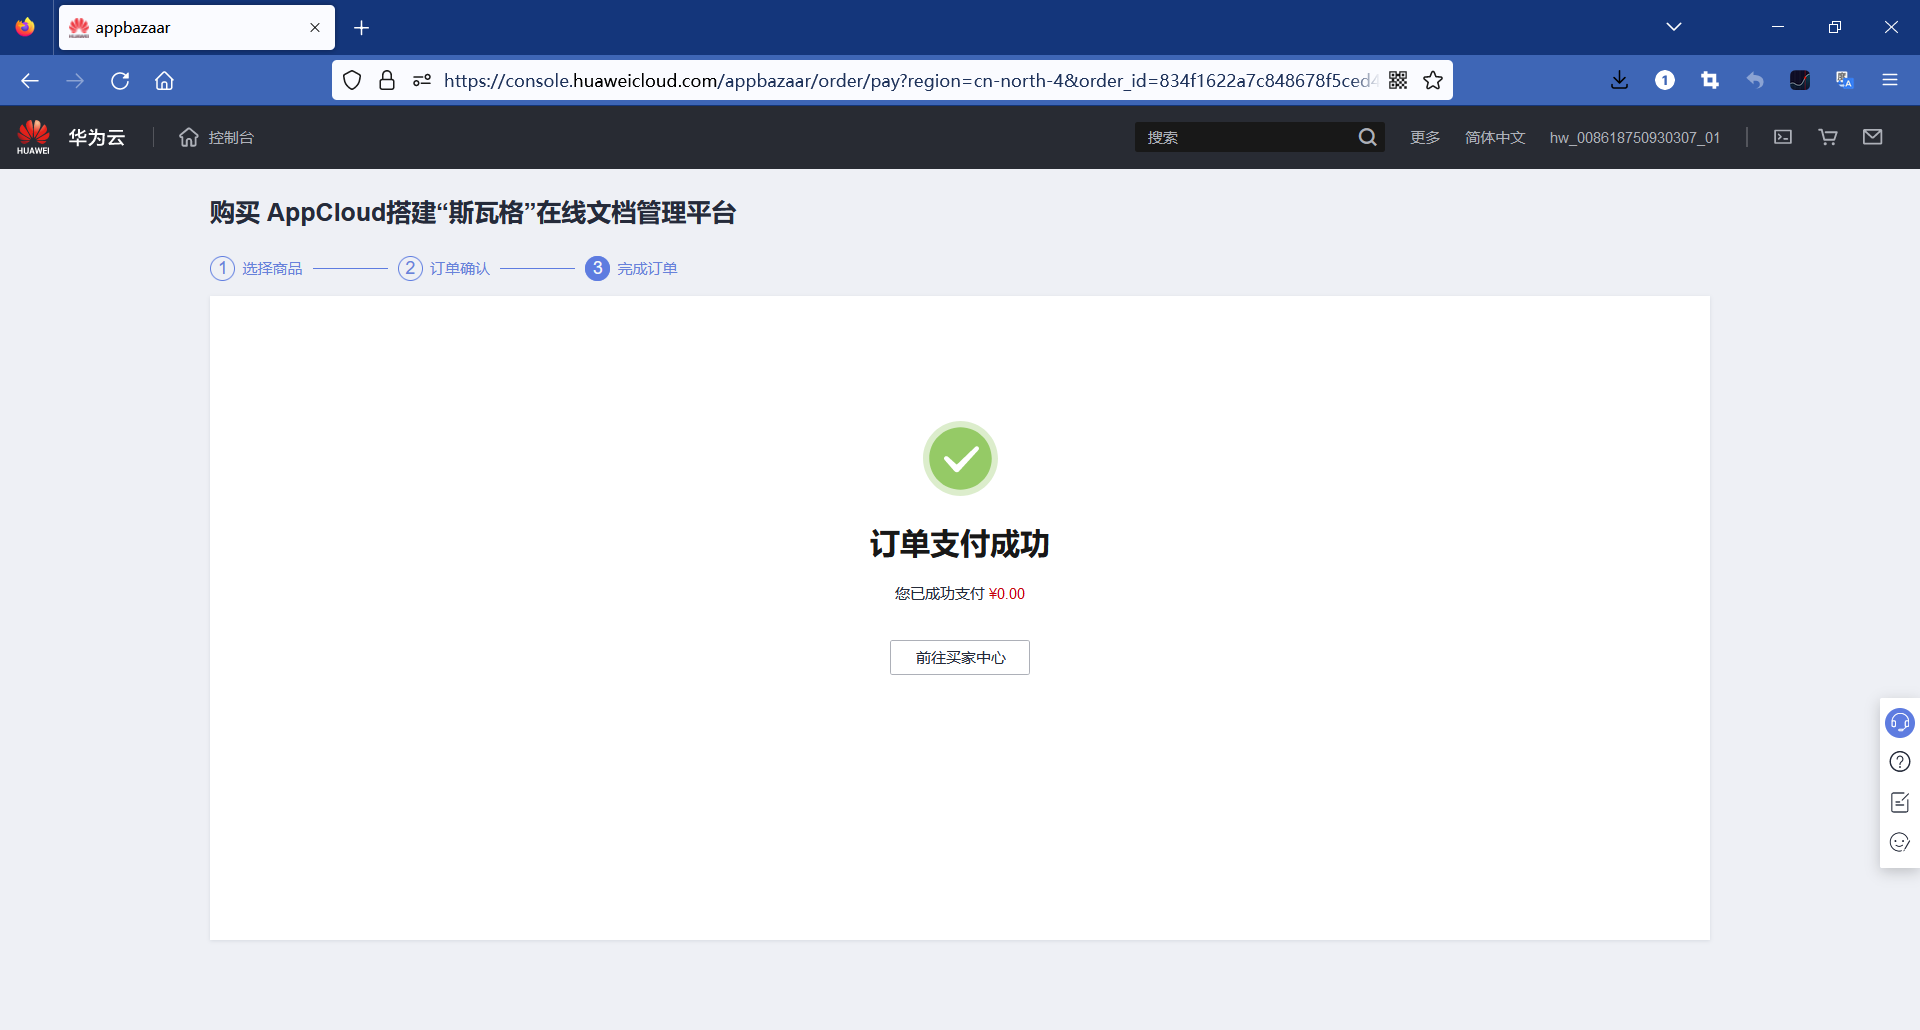Click the notification badge showing 1
Screen dimensions: 1920x1030
(1665, 80)
